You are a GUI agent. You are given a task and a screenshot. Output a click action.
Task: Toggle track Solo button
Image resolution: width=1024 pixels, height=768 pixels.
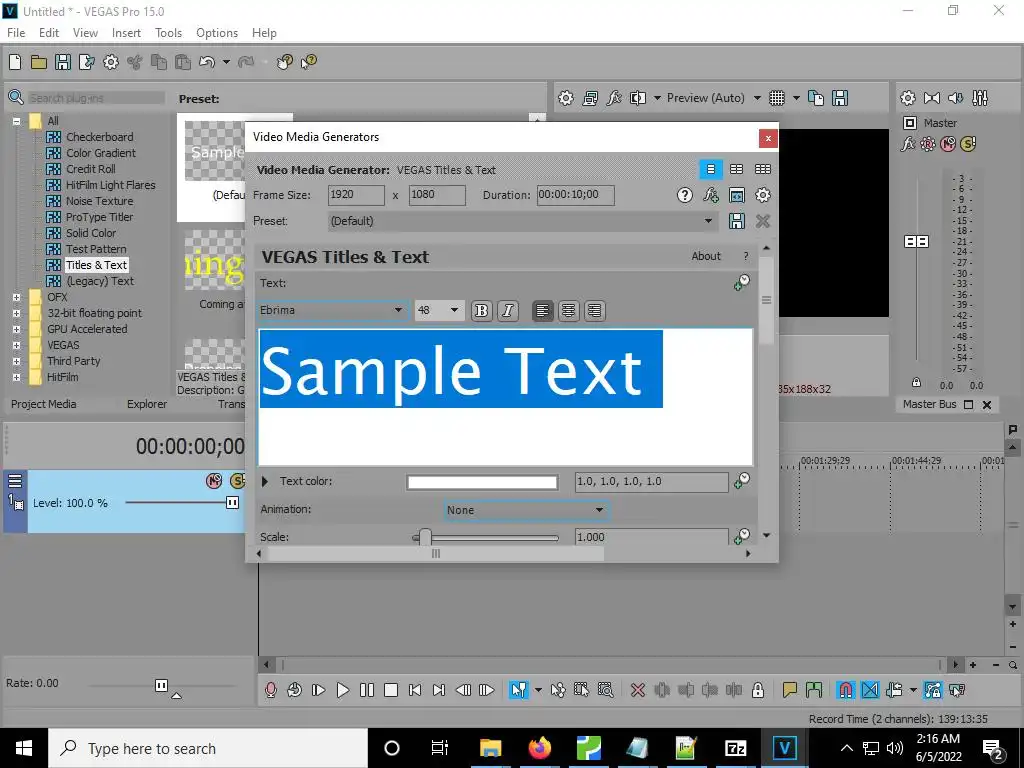click(x=238, y=481)
